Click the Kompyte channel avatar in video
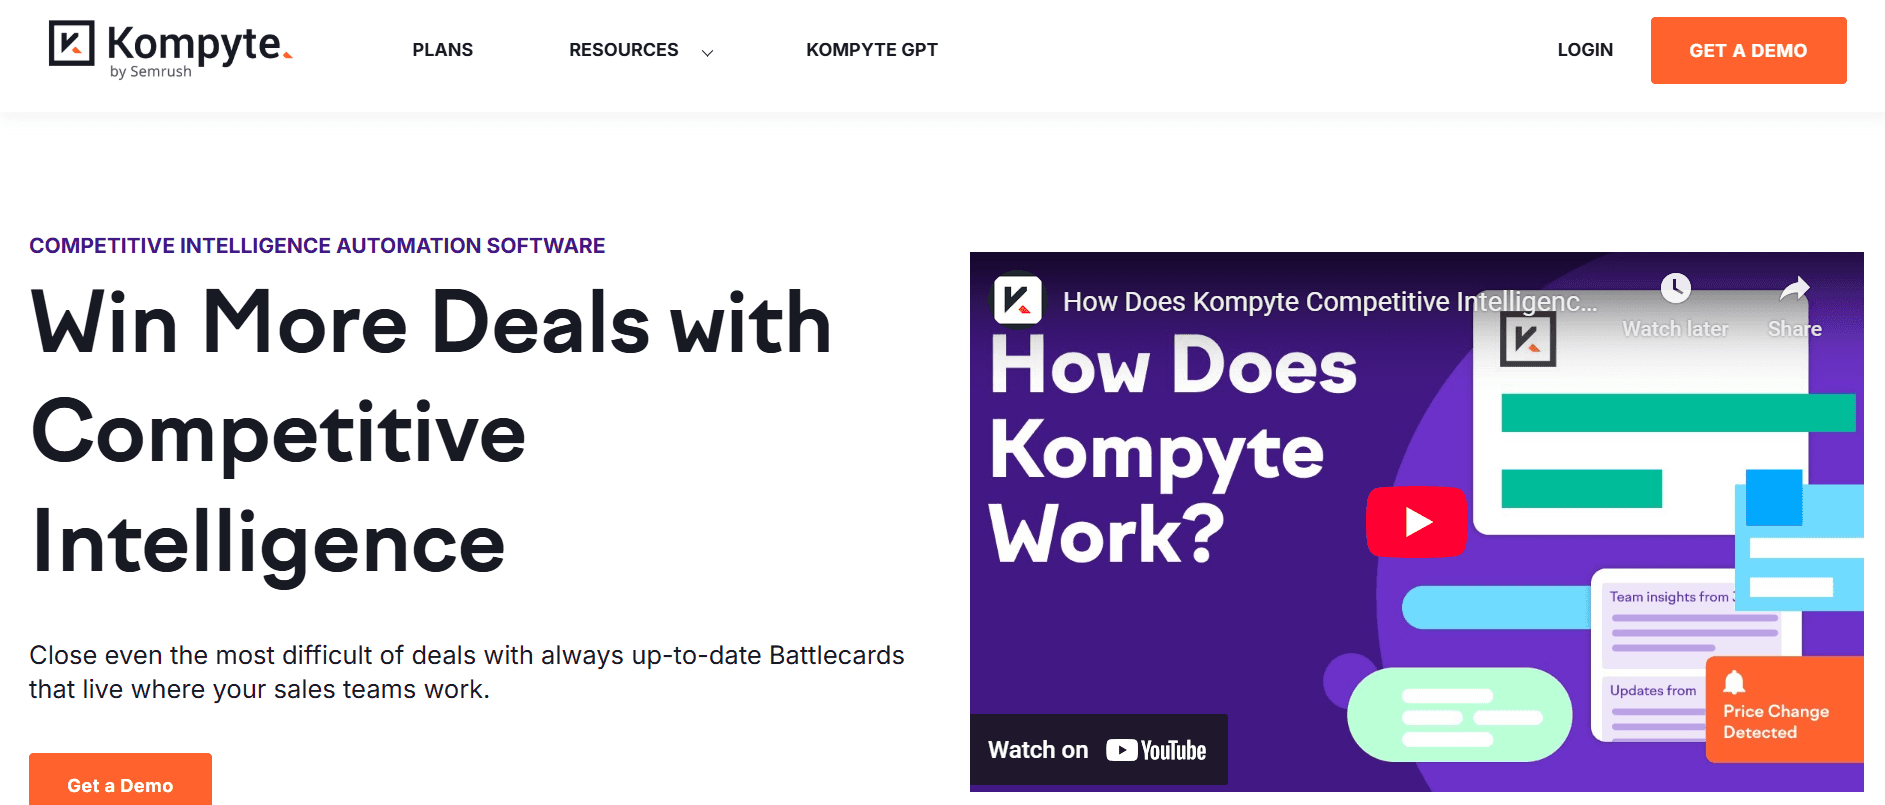This screenshot has width=1885, height=805. pos(1017,300)
